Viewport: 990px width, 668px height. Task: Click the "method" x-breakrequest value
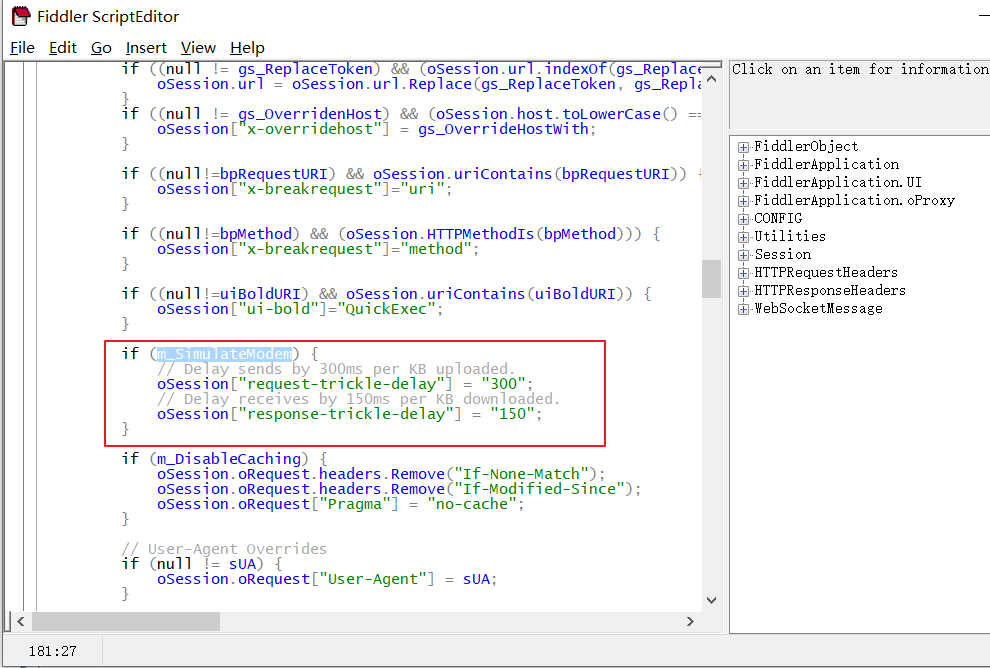click(436, 249)
